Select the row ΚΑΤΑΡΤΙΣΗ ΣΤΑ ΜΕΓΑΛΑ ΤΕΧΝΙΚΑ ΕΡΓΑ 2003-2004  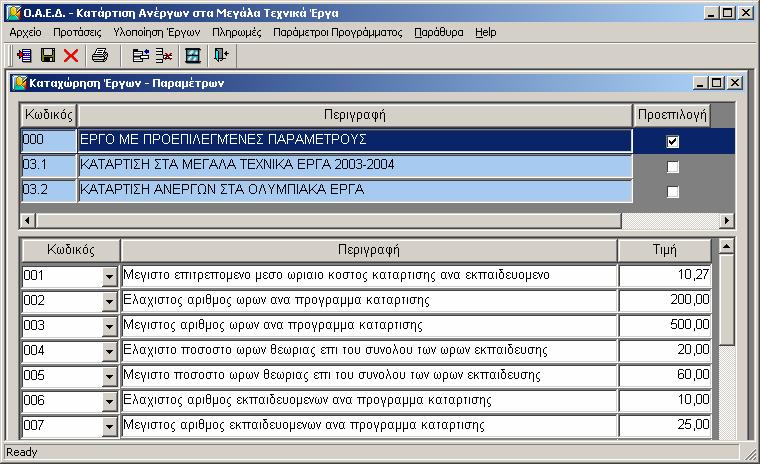[x=355, y=166]
